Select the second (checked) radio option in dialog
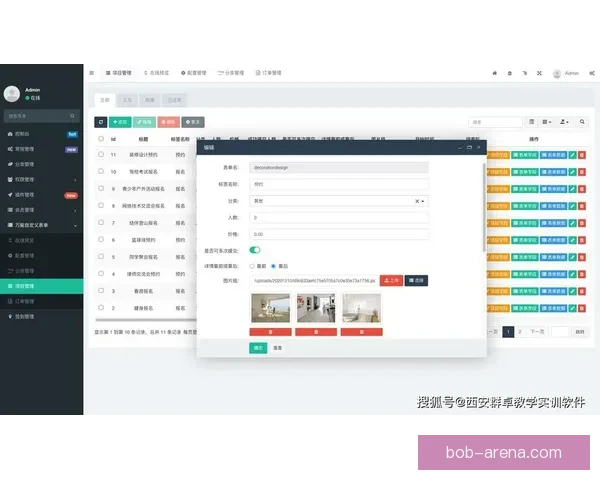This screenshot has width=600, height=480. tap(273, 266)
